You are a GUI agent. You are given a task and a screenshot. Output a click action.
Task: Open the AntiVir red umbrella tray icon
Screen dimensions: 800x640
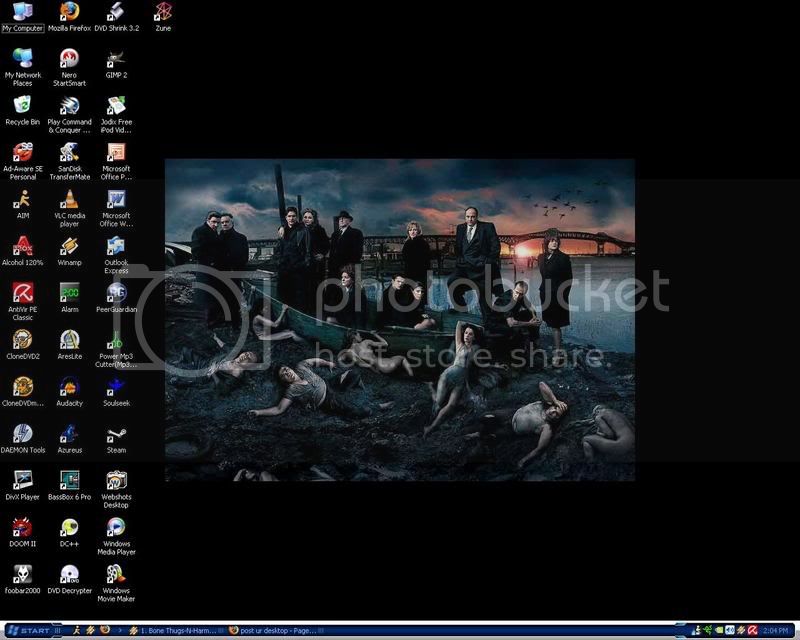tap(752, 631)
